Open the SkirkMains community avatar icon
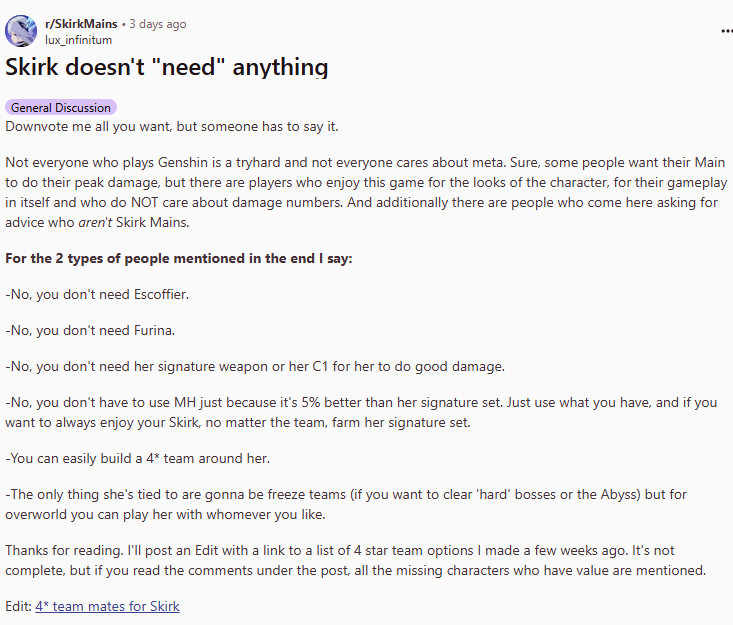The height and width of the screenshot is (625, 733). [21, 31]
